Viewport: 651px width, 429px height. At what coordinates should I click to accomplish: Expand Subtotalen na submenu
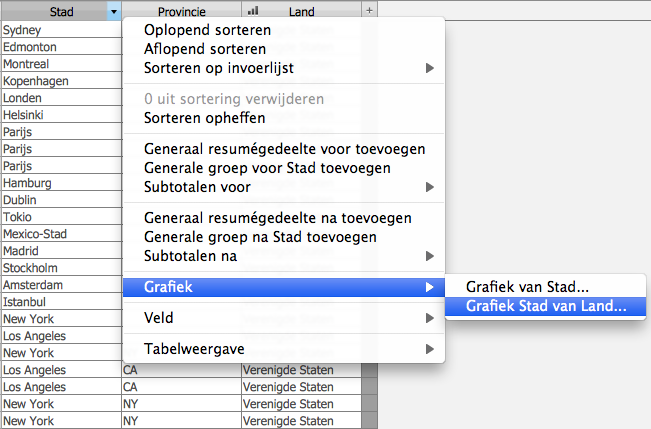pos(284,256)
